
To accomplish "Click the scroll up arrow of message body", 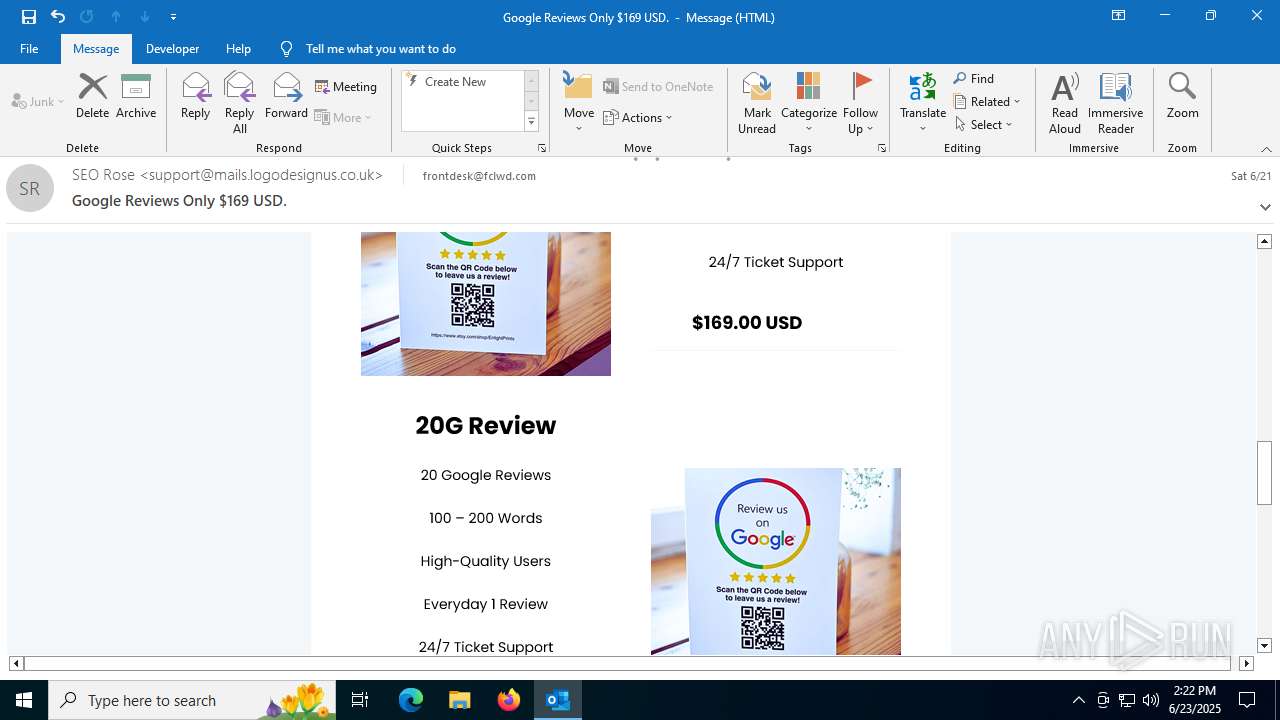I will tap(1264, 241).
